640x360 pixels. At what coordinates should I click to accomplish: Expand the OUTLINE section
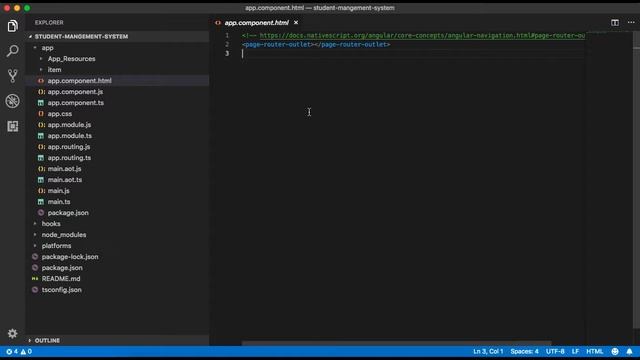pos(47,340)
